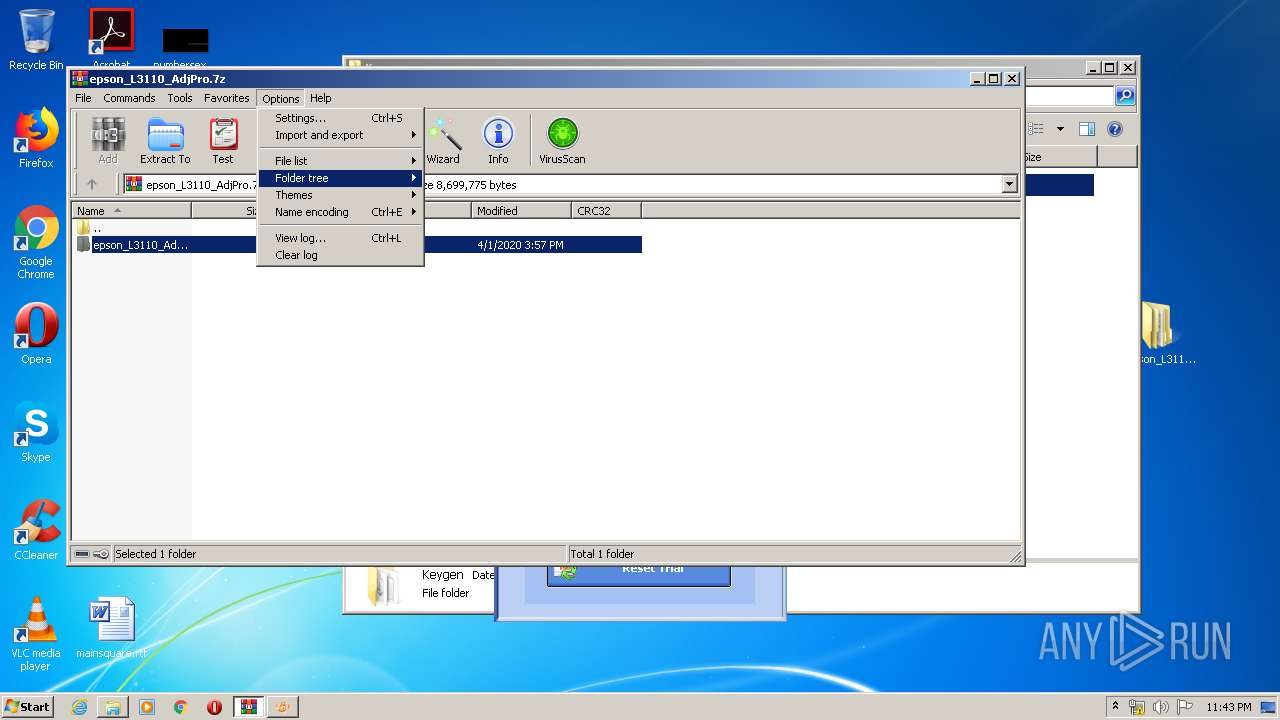The height and width of the screenshot is (720, 1280).
Task: Expand the Folder tree submenu
Action: point(340,178)
